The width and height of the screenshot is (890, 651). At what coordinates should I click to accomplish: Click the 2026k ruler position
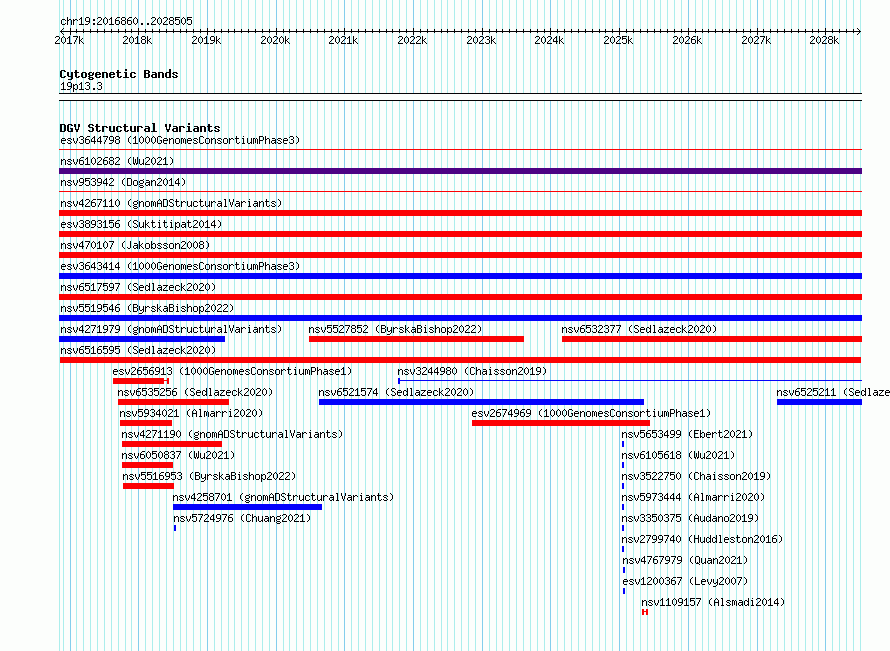pos(687,40)
